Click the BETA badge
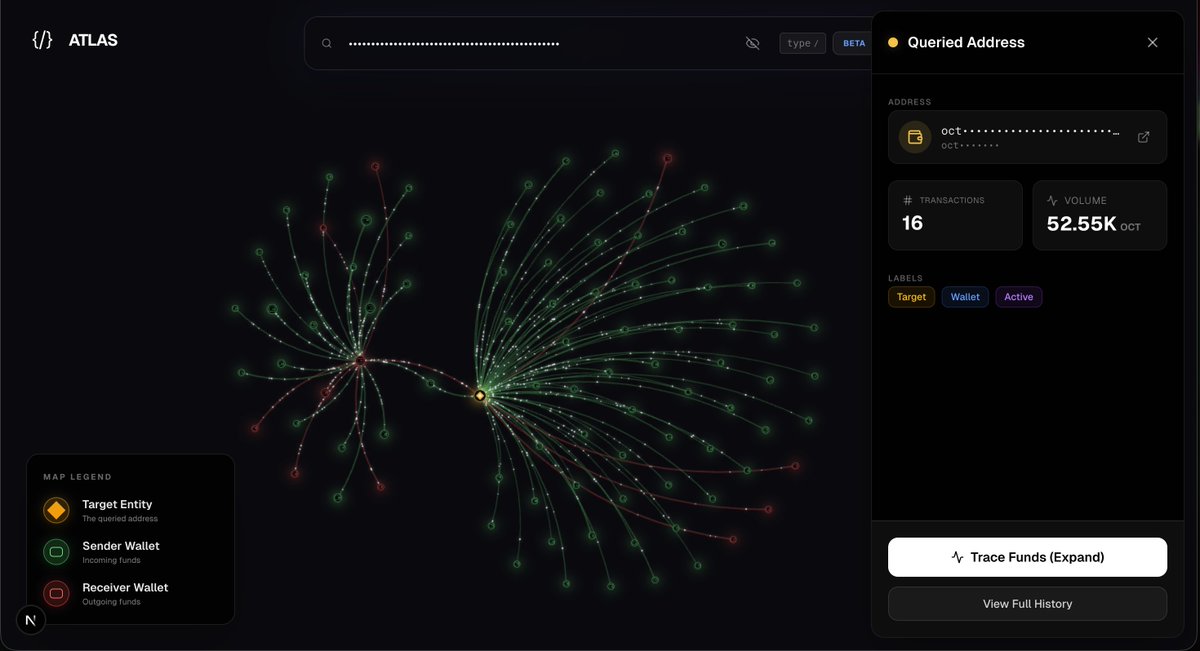 point(854,43)
